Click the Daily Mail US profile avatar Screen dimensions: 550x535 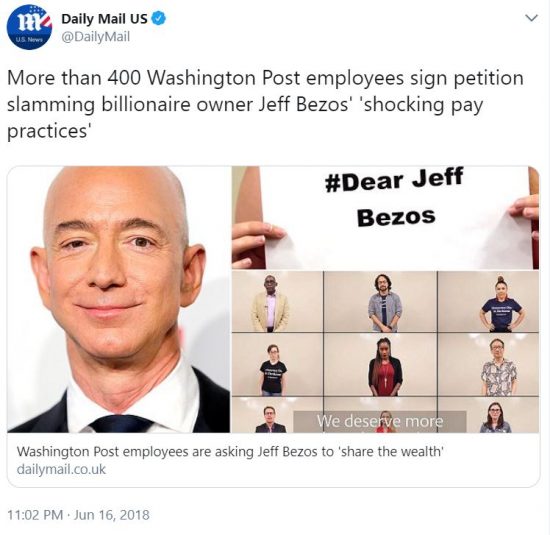[29, 27]
